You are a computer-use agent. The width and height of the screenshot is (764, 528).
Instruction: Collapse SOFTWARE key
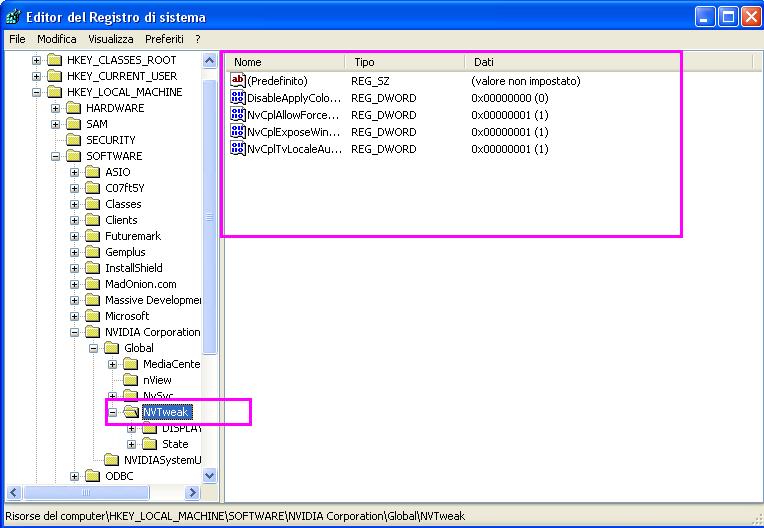[56, 156]
